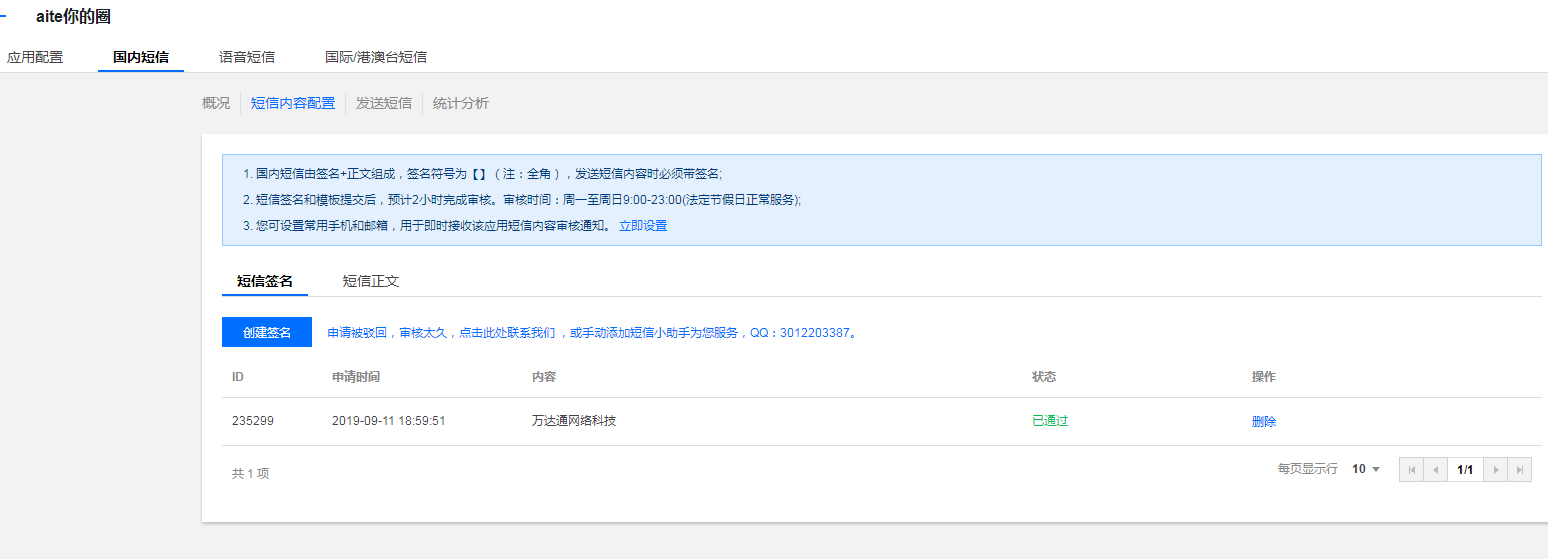Click the 1/1 page number field

tap(1465, 469)
